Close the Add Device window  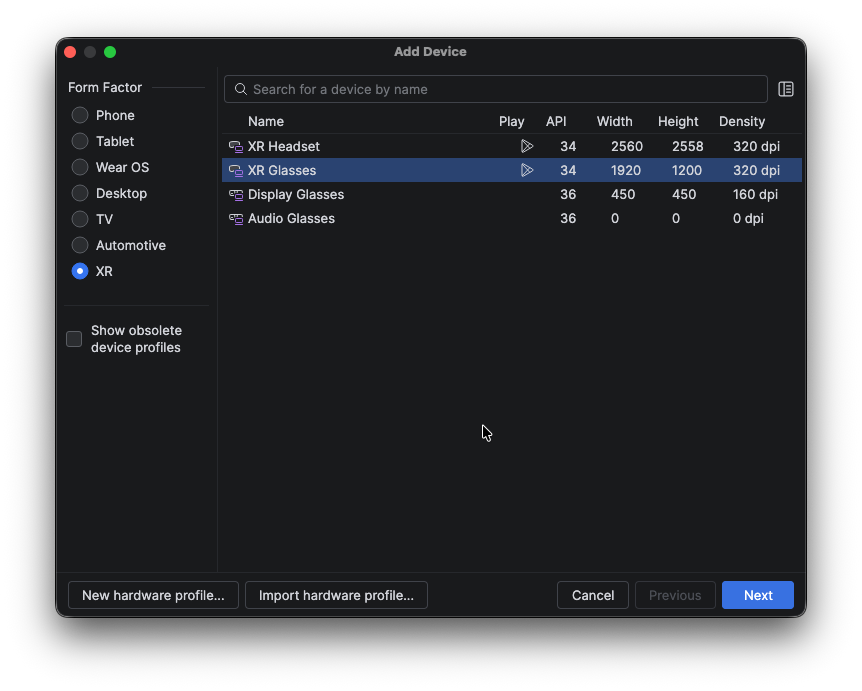(70, 52)
